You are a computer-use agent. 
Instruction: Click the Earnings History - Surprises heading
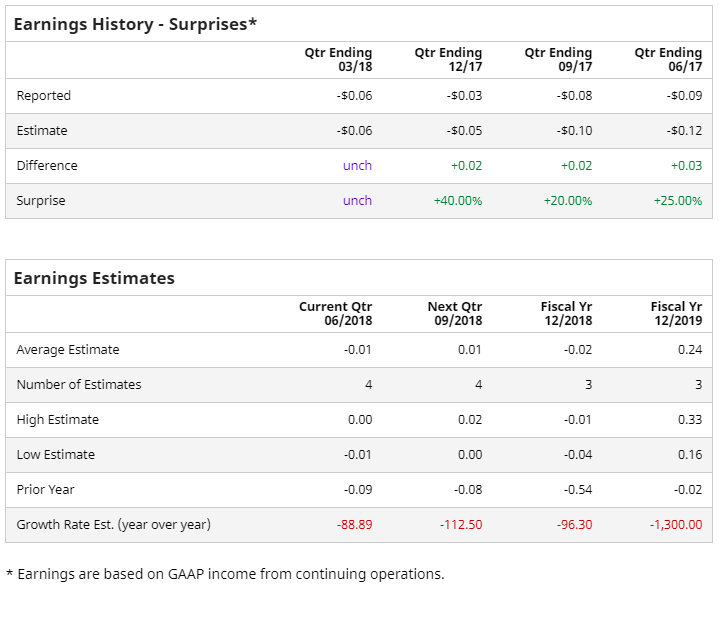(135, 23)
